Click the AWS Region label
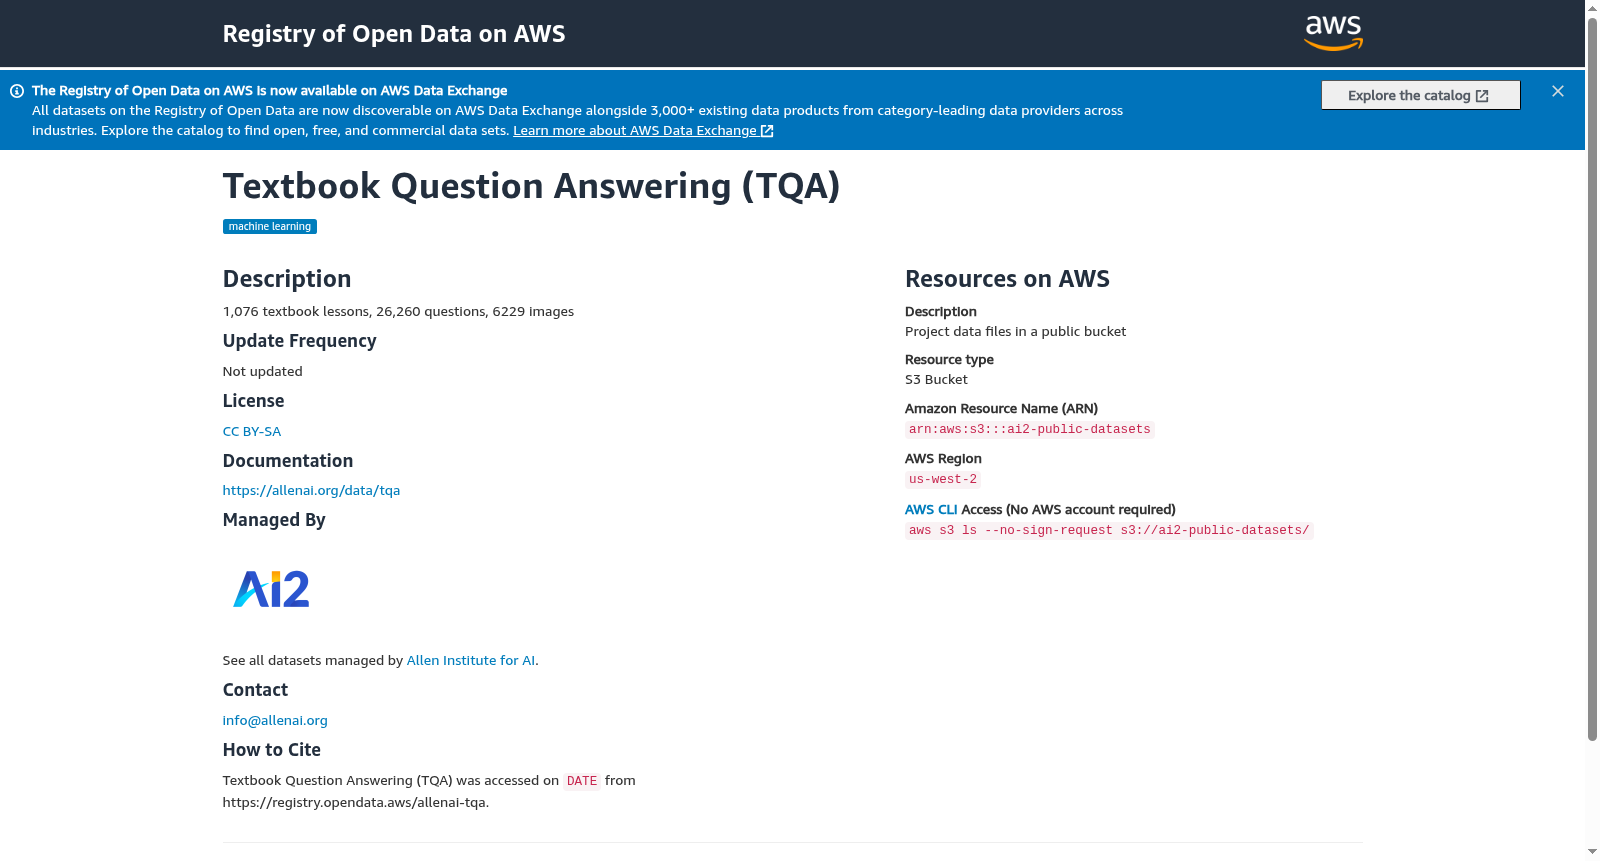 [x=943, y=459]
